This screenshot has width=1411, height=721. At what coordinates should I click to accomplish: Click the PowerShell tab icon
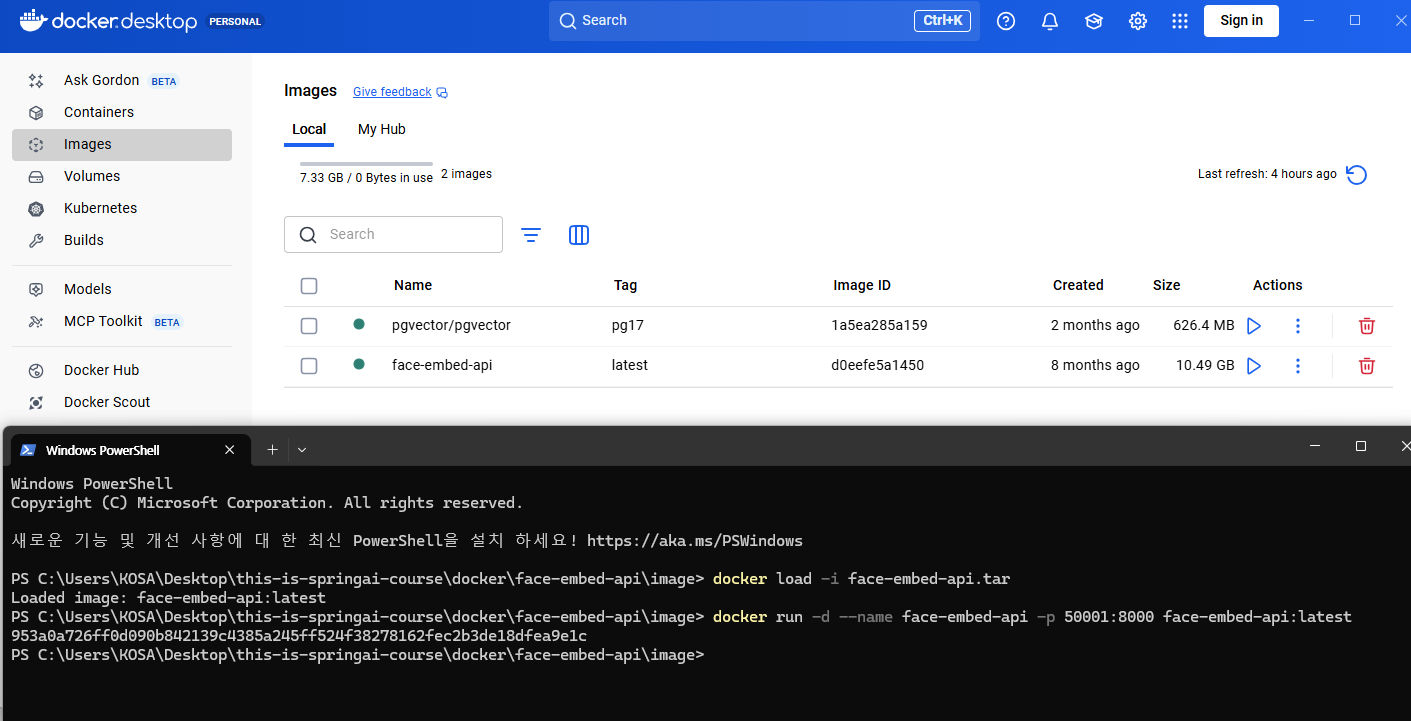[x=28, y=450]
